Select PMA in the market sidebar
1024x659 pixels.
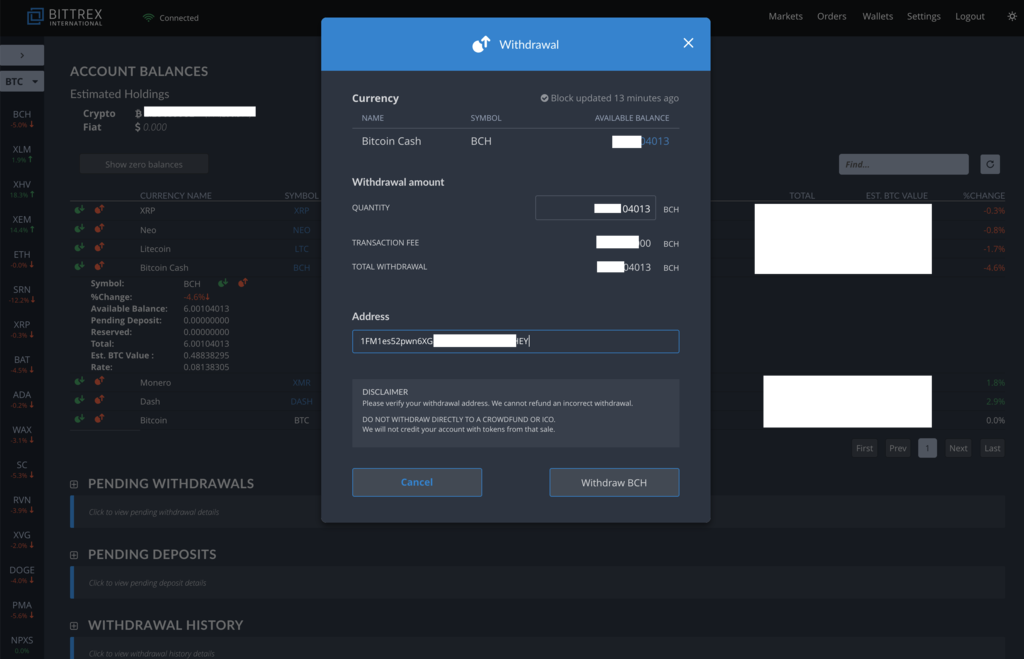(22, 609)
